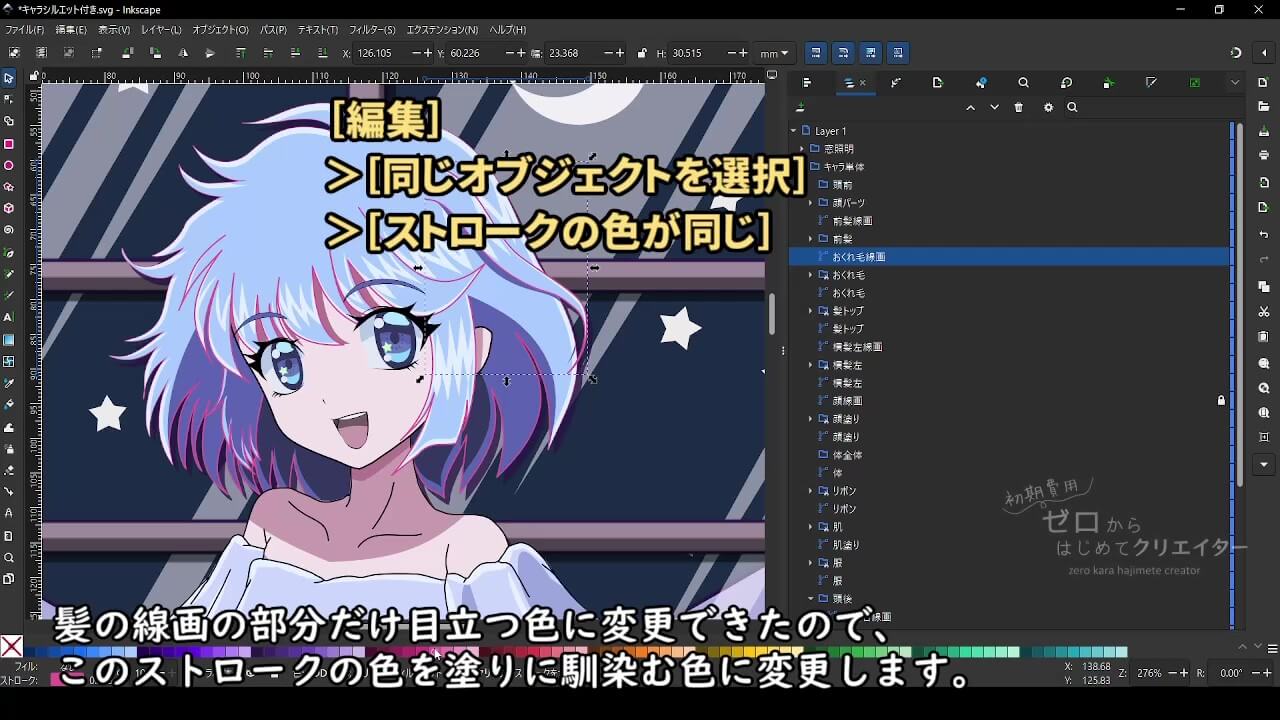Click the no-paint X swatch in palette

tap(12, 647)
